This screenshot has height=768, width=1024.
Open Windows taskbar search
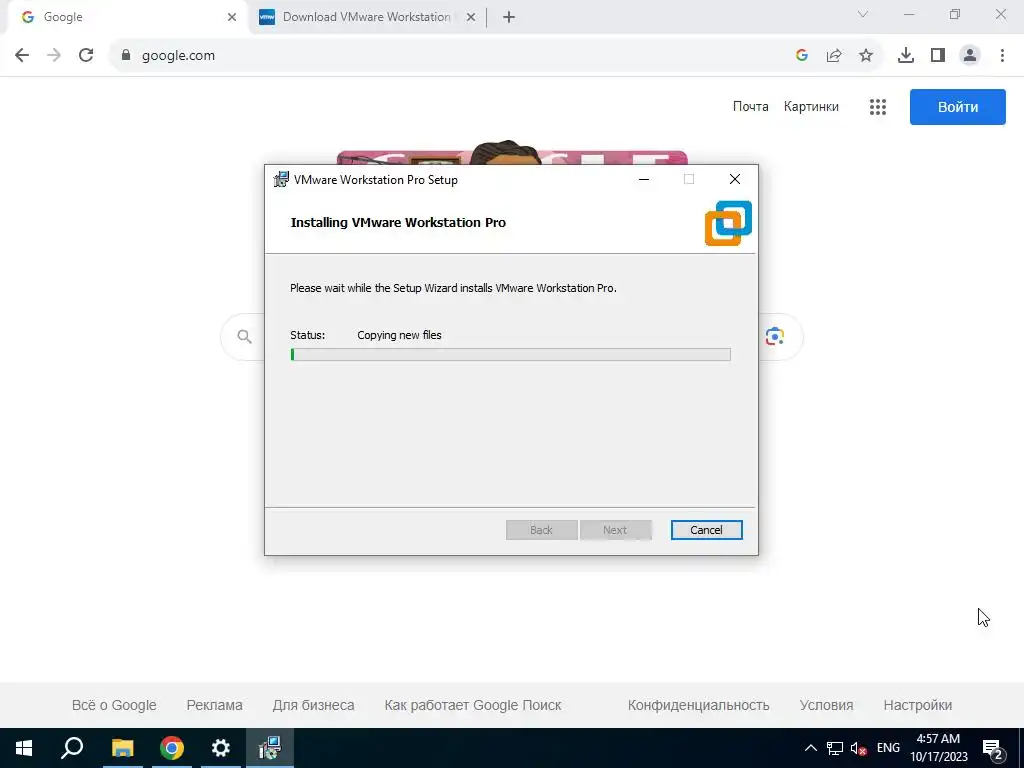(72, 748)
